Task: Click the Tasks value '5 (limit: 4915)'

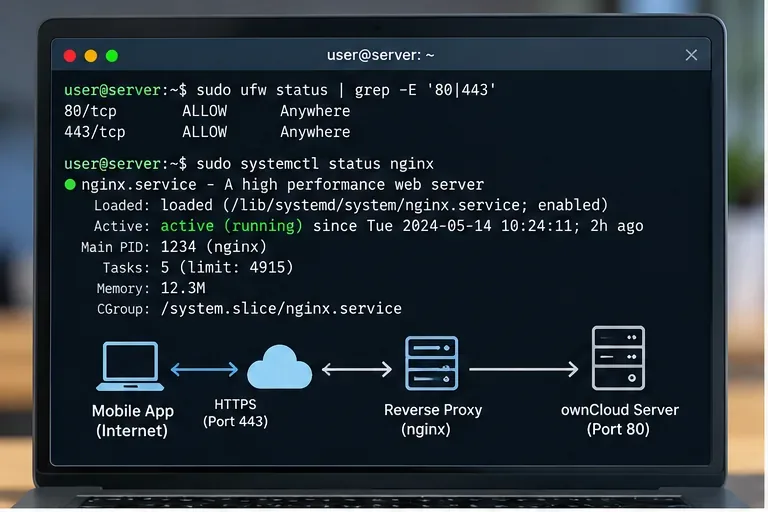Action: [x=227, y=268]
